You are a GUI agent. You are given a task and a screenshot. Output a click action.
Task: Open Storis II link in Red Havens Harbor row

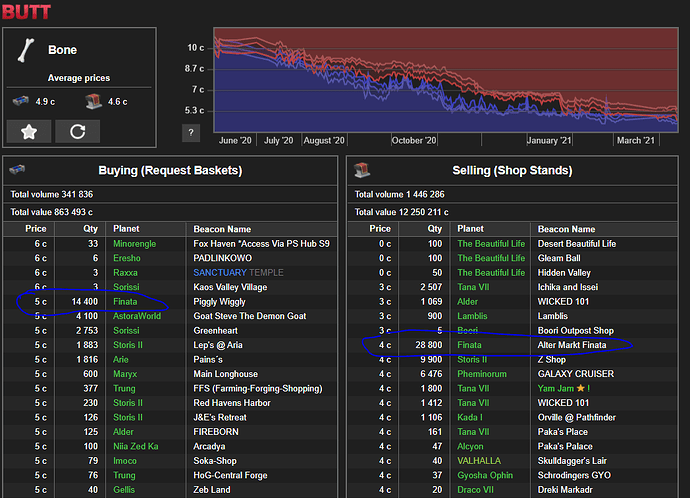(x=128, y=403)
